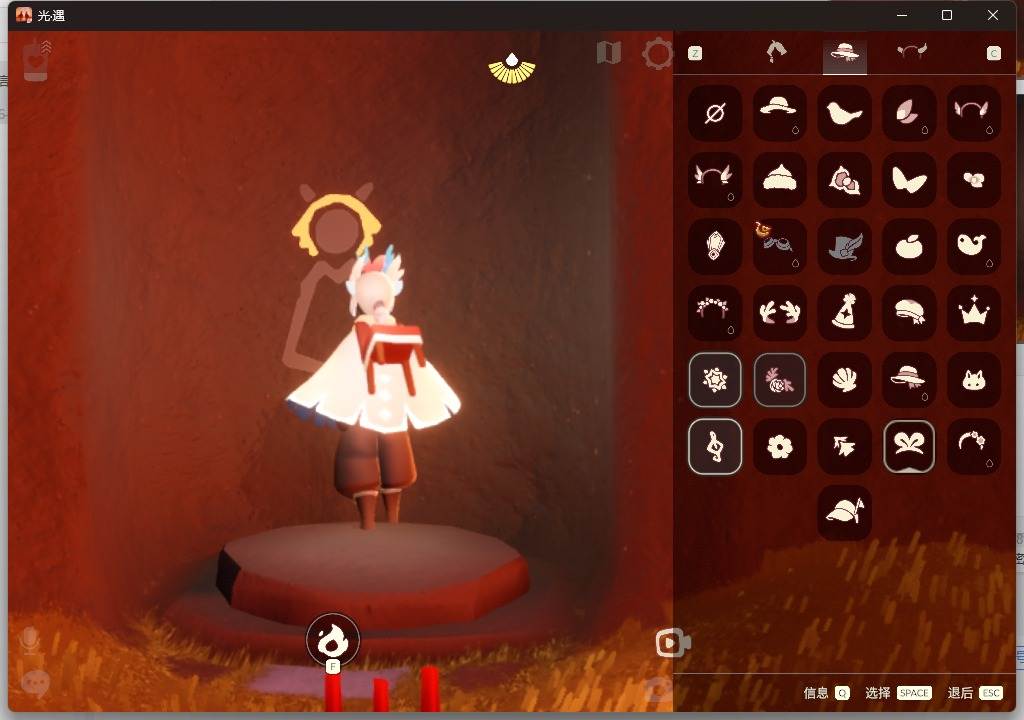This screenshot has height=720, width=1024.
Task: Pick the five-petal flower accessory
Action: point(779,446)
